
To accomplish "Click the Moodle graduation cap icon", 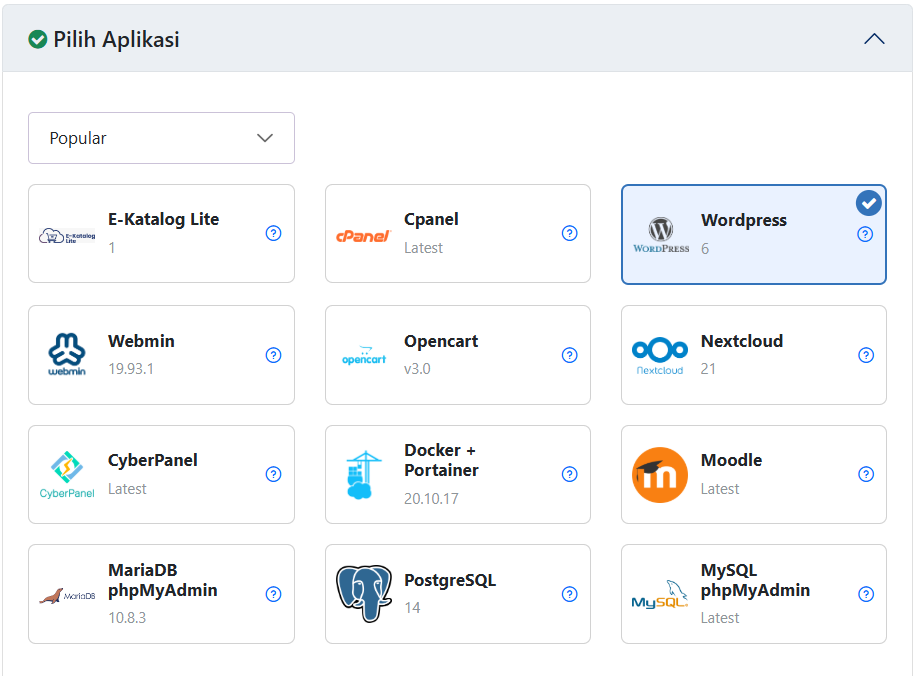I will [659, 474].
